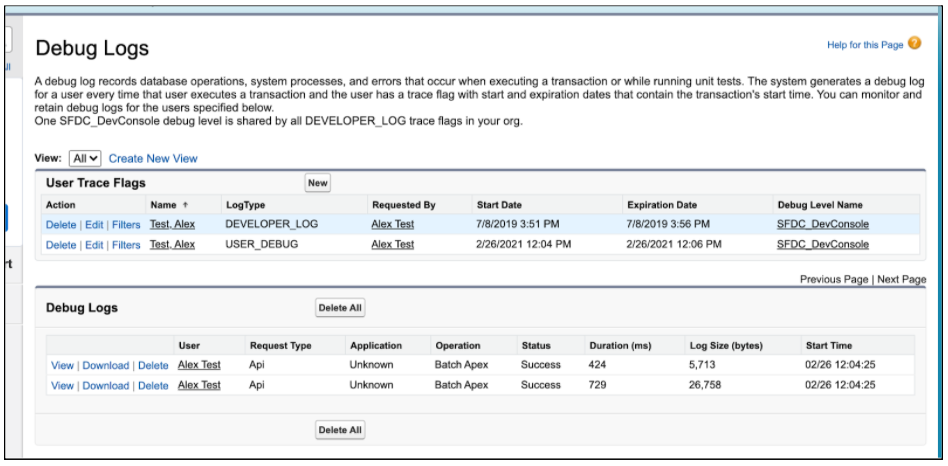Open Filters for the DEVELOPER_LOG trace flag
The width and height of the screenshot is (948, 466).
(126, 224)
